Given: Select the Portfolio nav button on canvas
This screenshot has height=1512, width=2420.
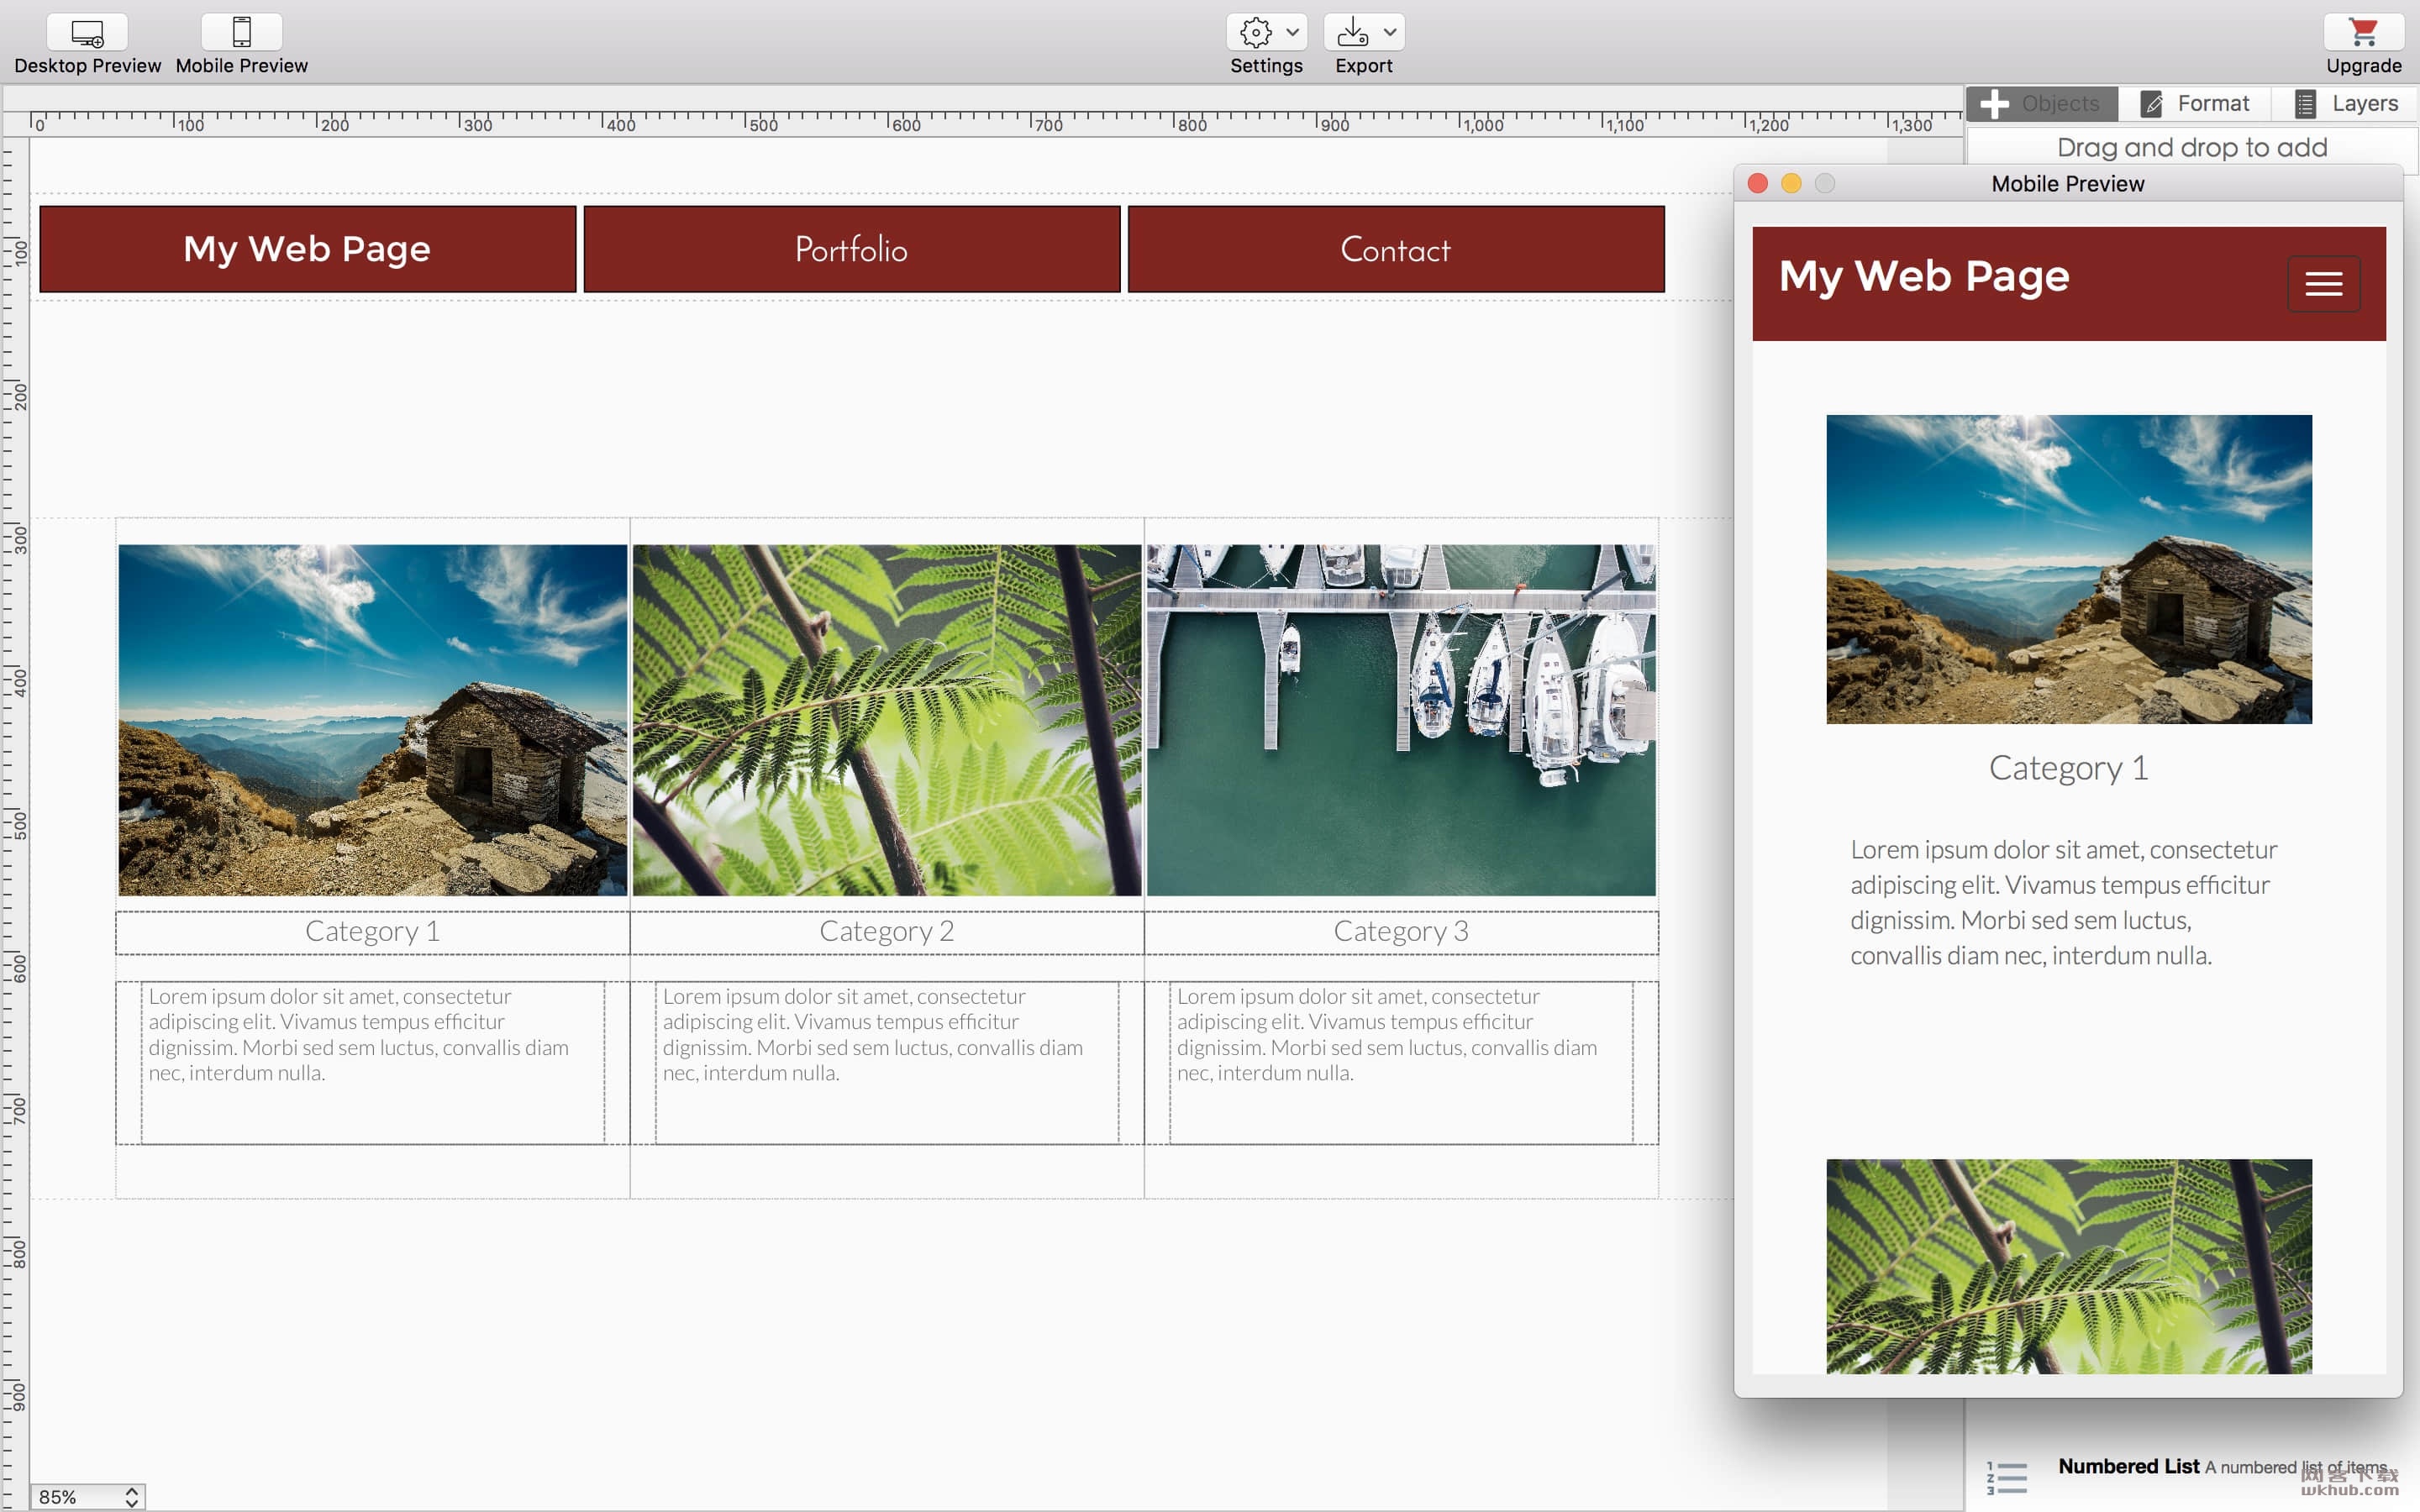Looking at the screenshot, I should [851, 249].
